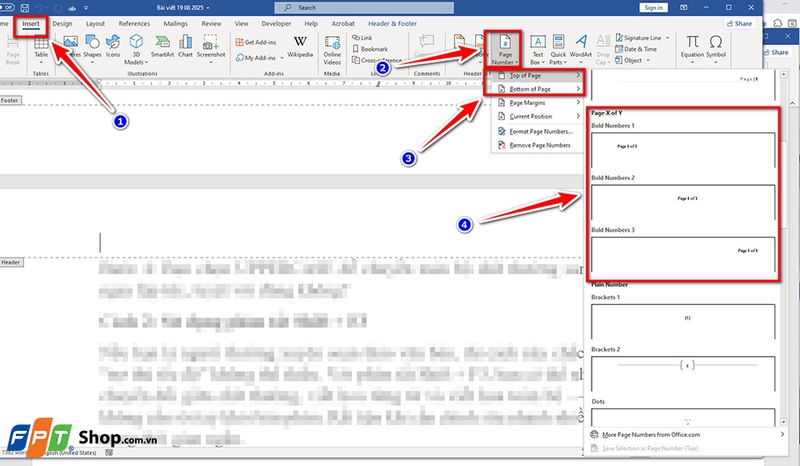Insert a Chart

tap(185, 48)
